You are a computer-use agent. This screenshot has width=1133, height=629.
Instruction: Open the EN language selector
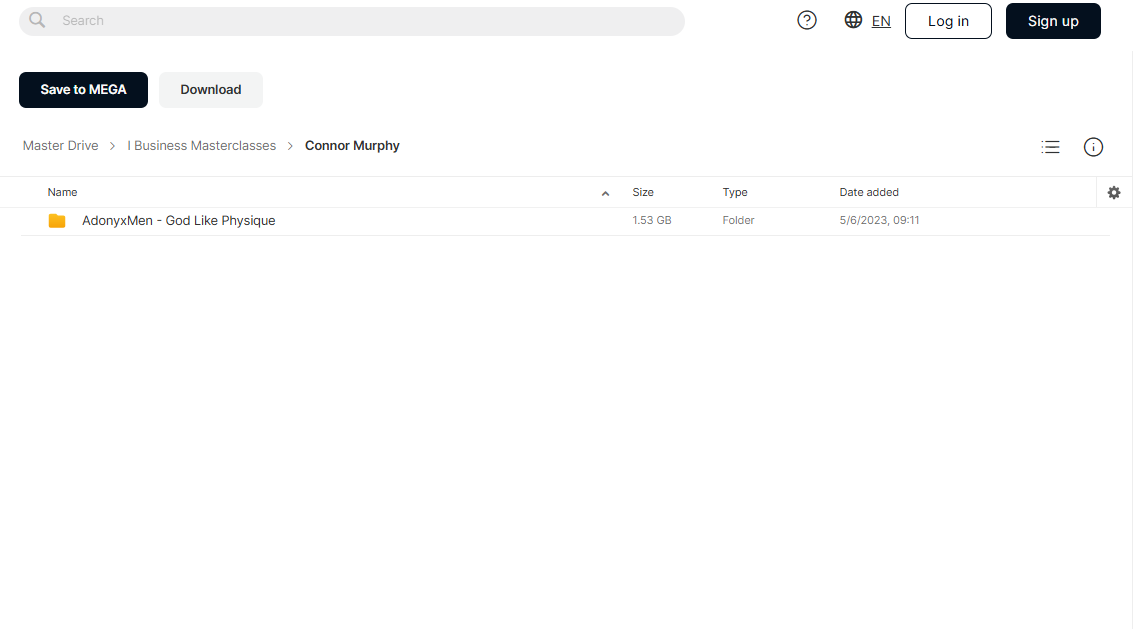(x=881, y=21)
